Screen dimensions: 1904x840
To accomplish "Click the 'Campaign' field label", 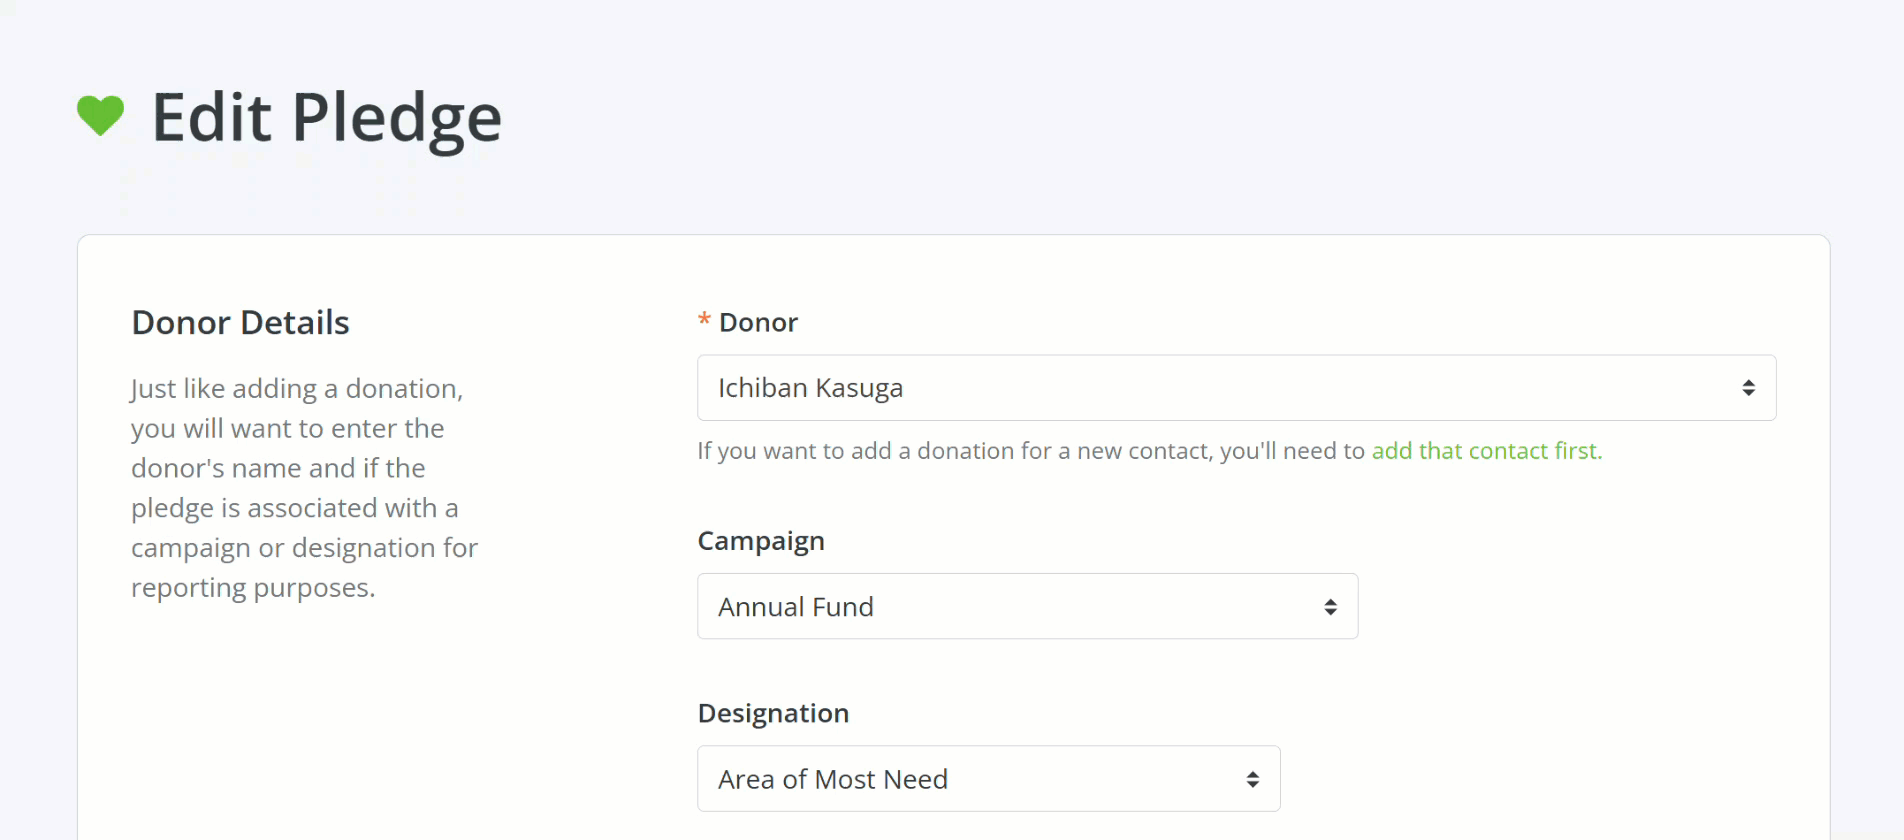I will tap(761, 541).
